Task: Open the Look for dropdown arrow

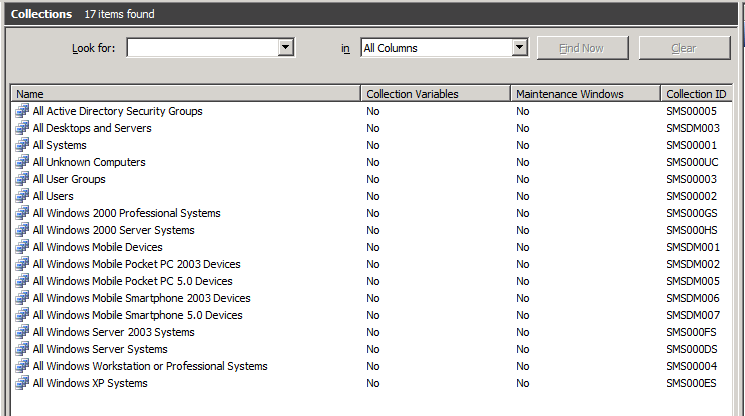Action: [285, 47]
